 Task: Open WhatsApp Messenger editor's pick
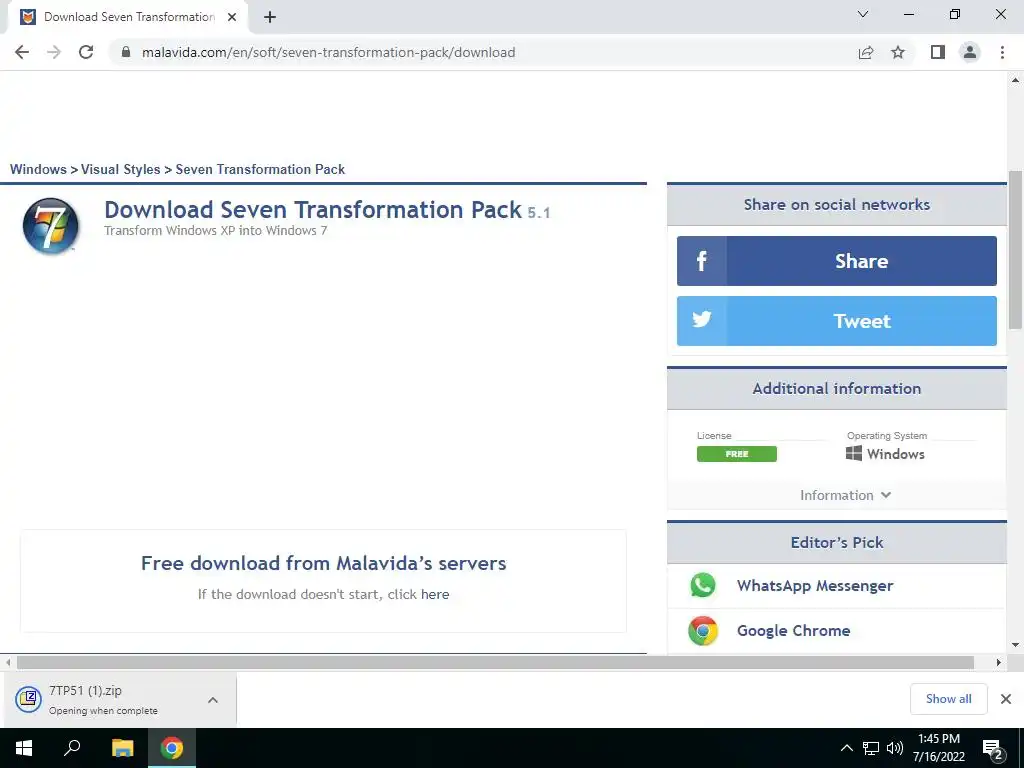[x=814, y=586]
